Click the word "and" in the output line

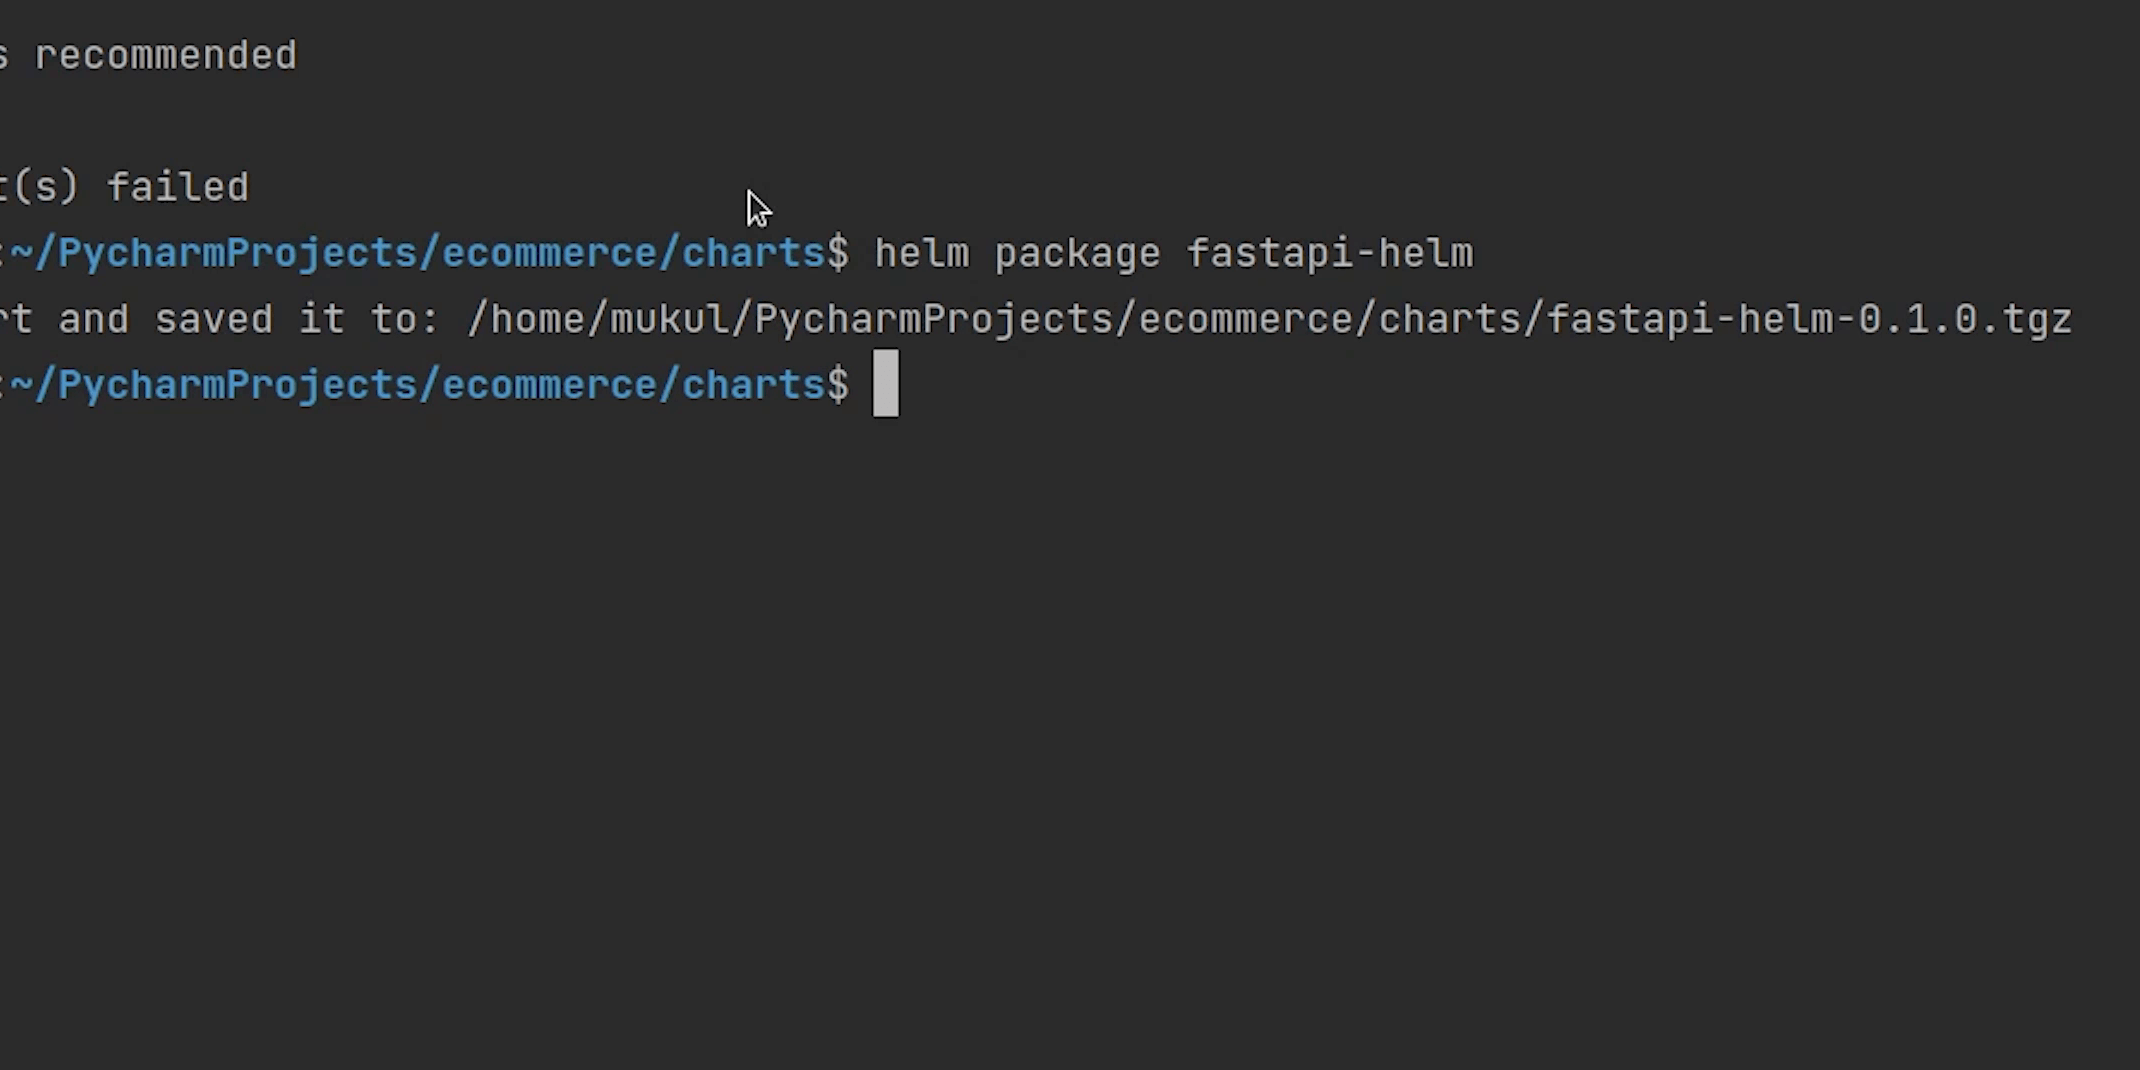tap(93, 320)
